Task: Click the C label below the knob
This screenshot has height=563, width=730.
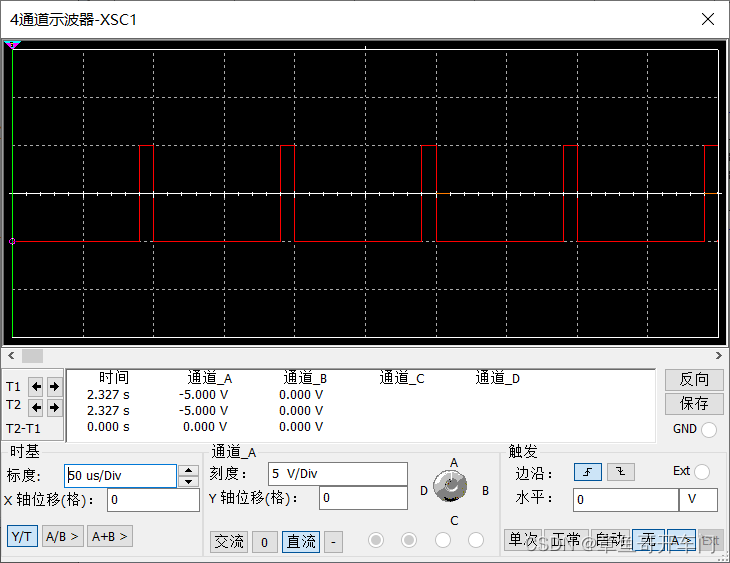Action: (x=454, y=520)
